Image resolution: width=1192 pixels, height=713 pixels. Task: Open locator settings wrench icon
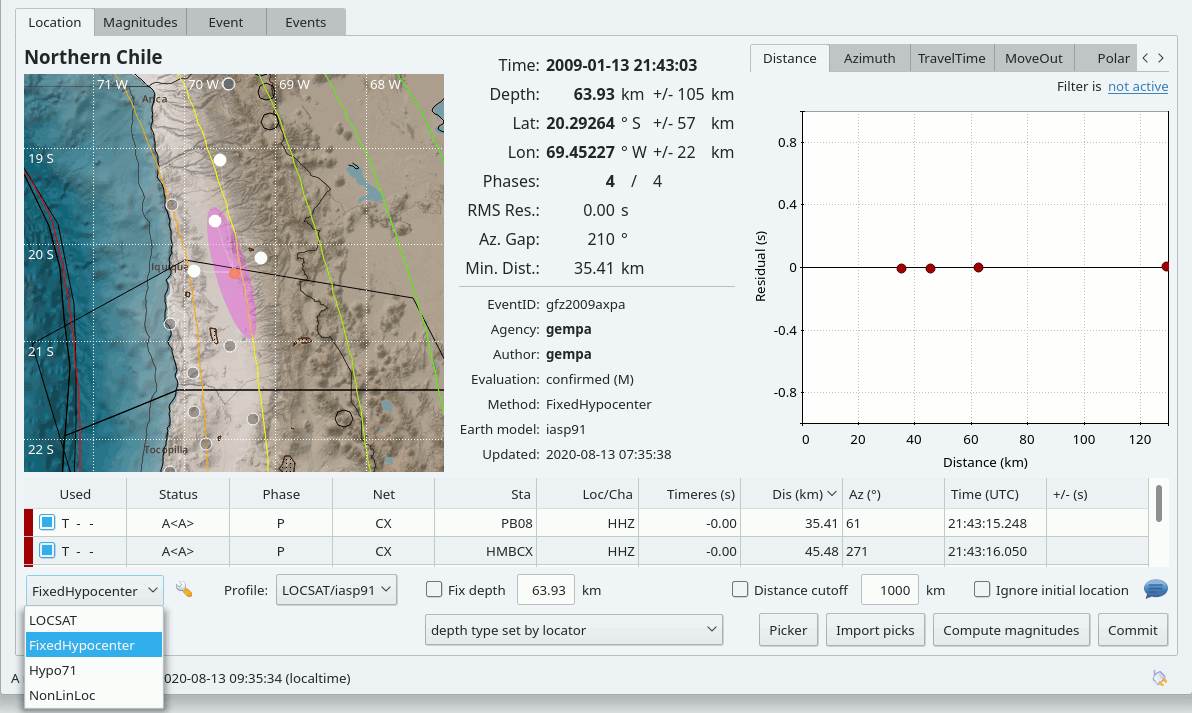183,590
